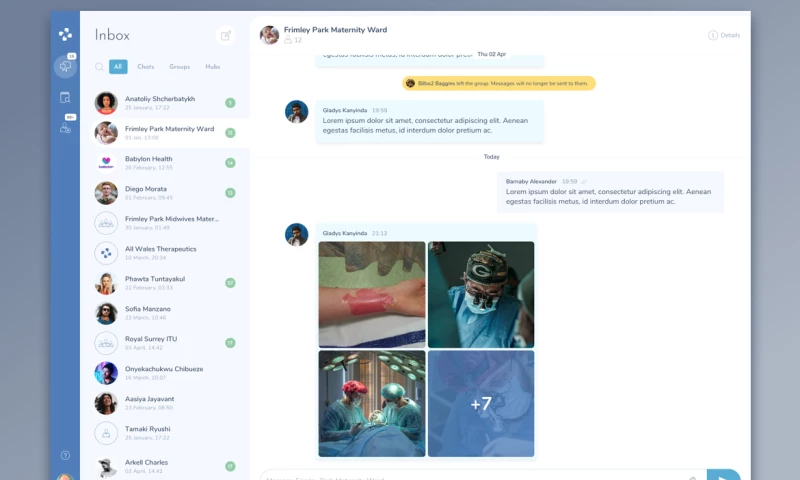Viewport: 800px width, 480px height.
Task: Click the unread badge on Phawta Tuntayakul
Action: coord(230,283)
